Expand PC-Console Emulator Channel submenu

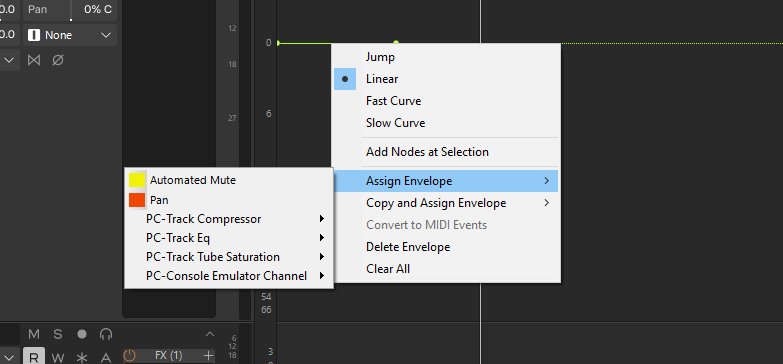229,276
